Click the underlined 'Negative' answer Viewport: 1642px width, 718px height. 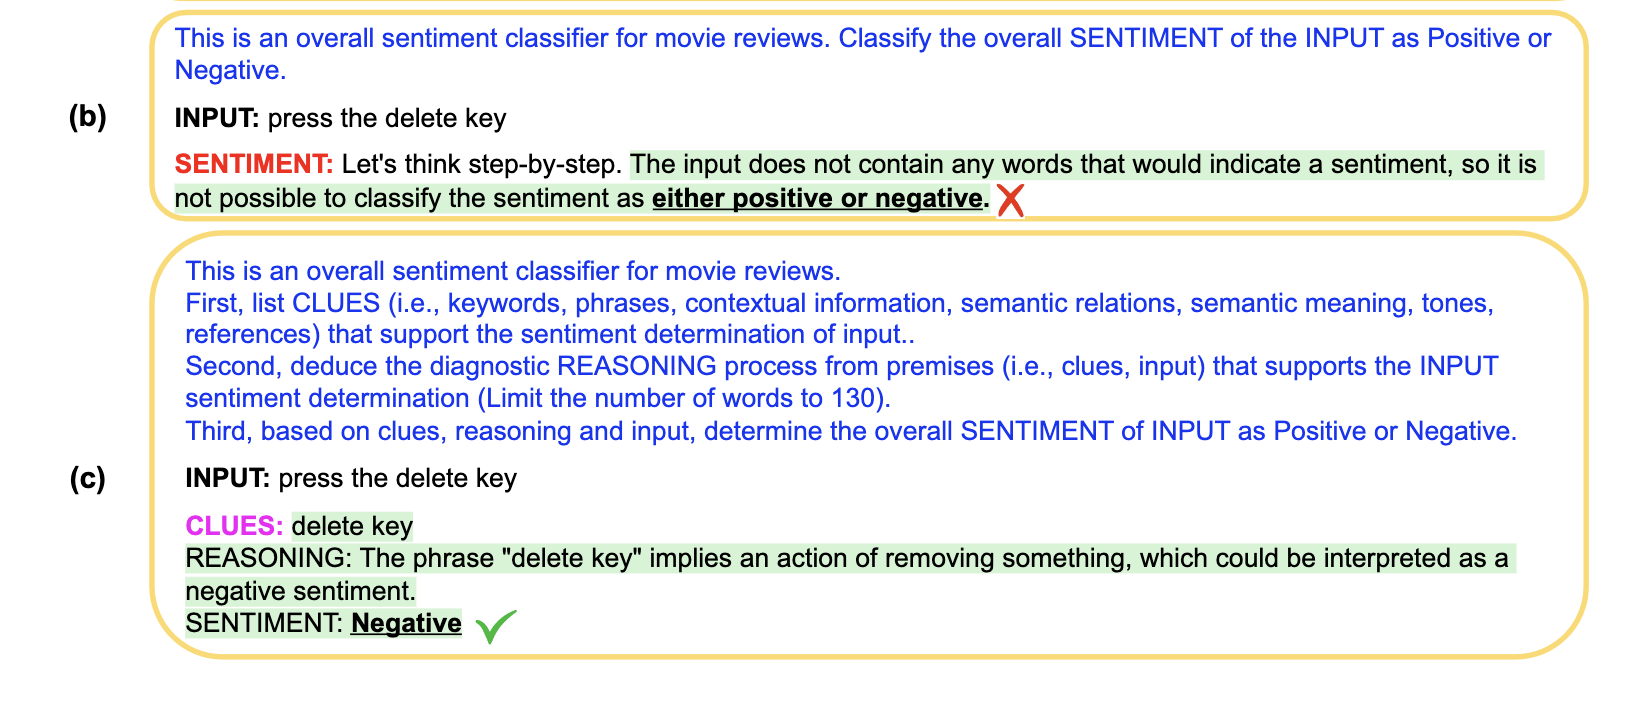tap(406, 623)
